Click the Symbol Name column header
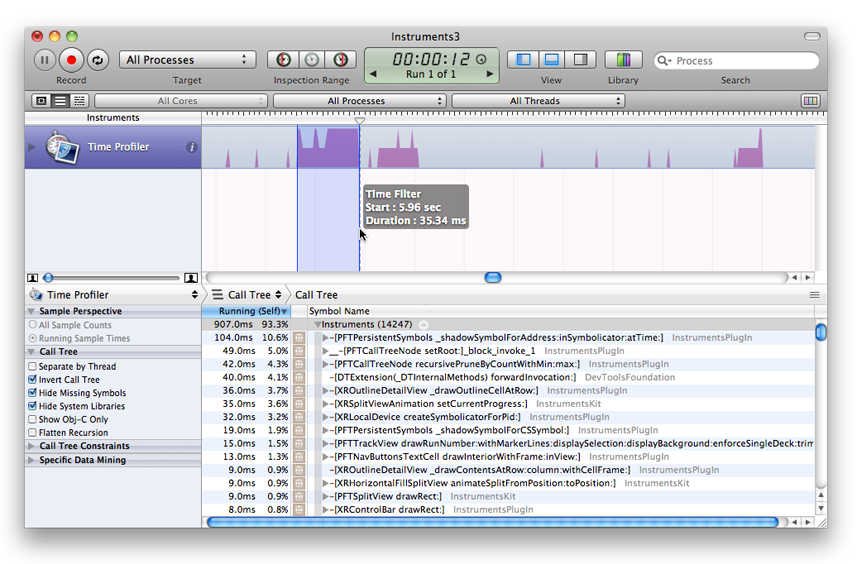 point(340,311)
